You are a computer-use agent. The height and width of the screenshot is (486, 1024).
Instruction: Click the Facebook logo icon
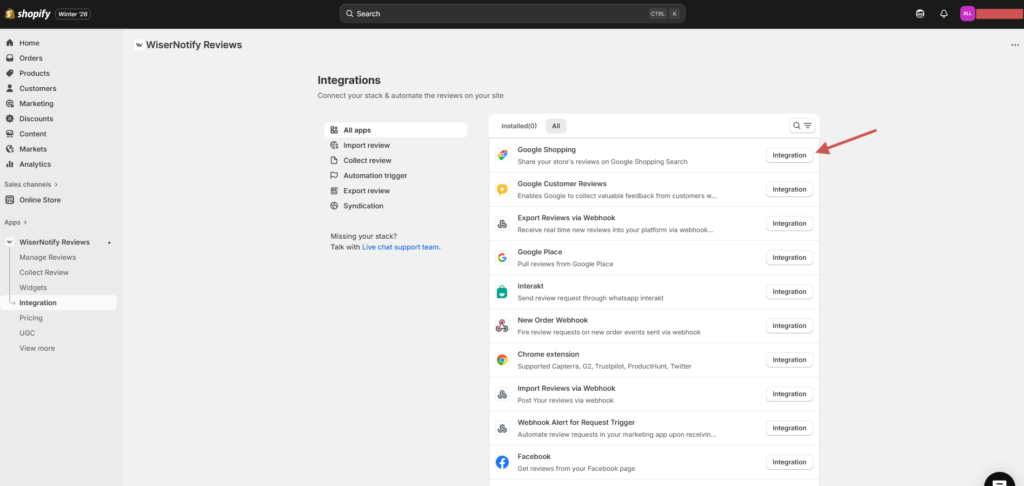click(x=502, y=462)
